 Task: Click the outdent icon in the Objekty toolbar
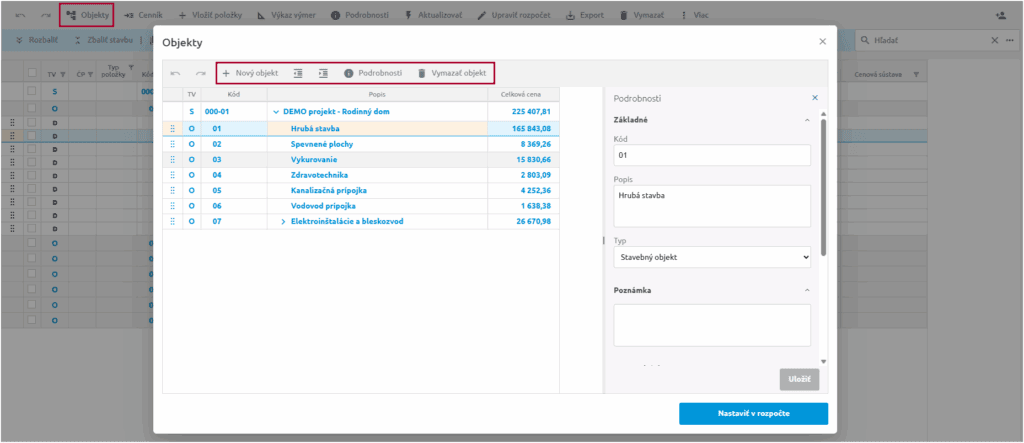tap(299, 73)
